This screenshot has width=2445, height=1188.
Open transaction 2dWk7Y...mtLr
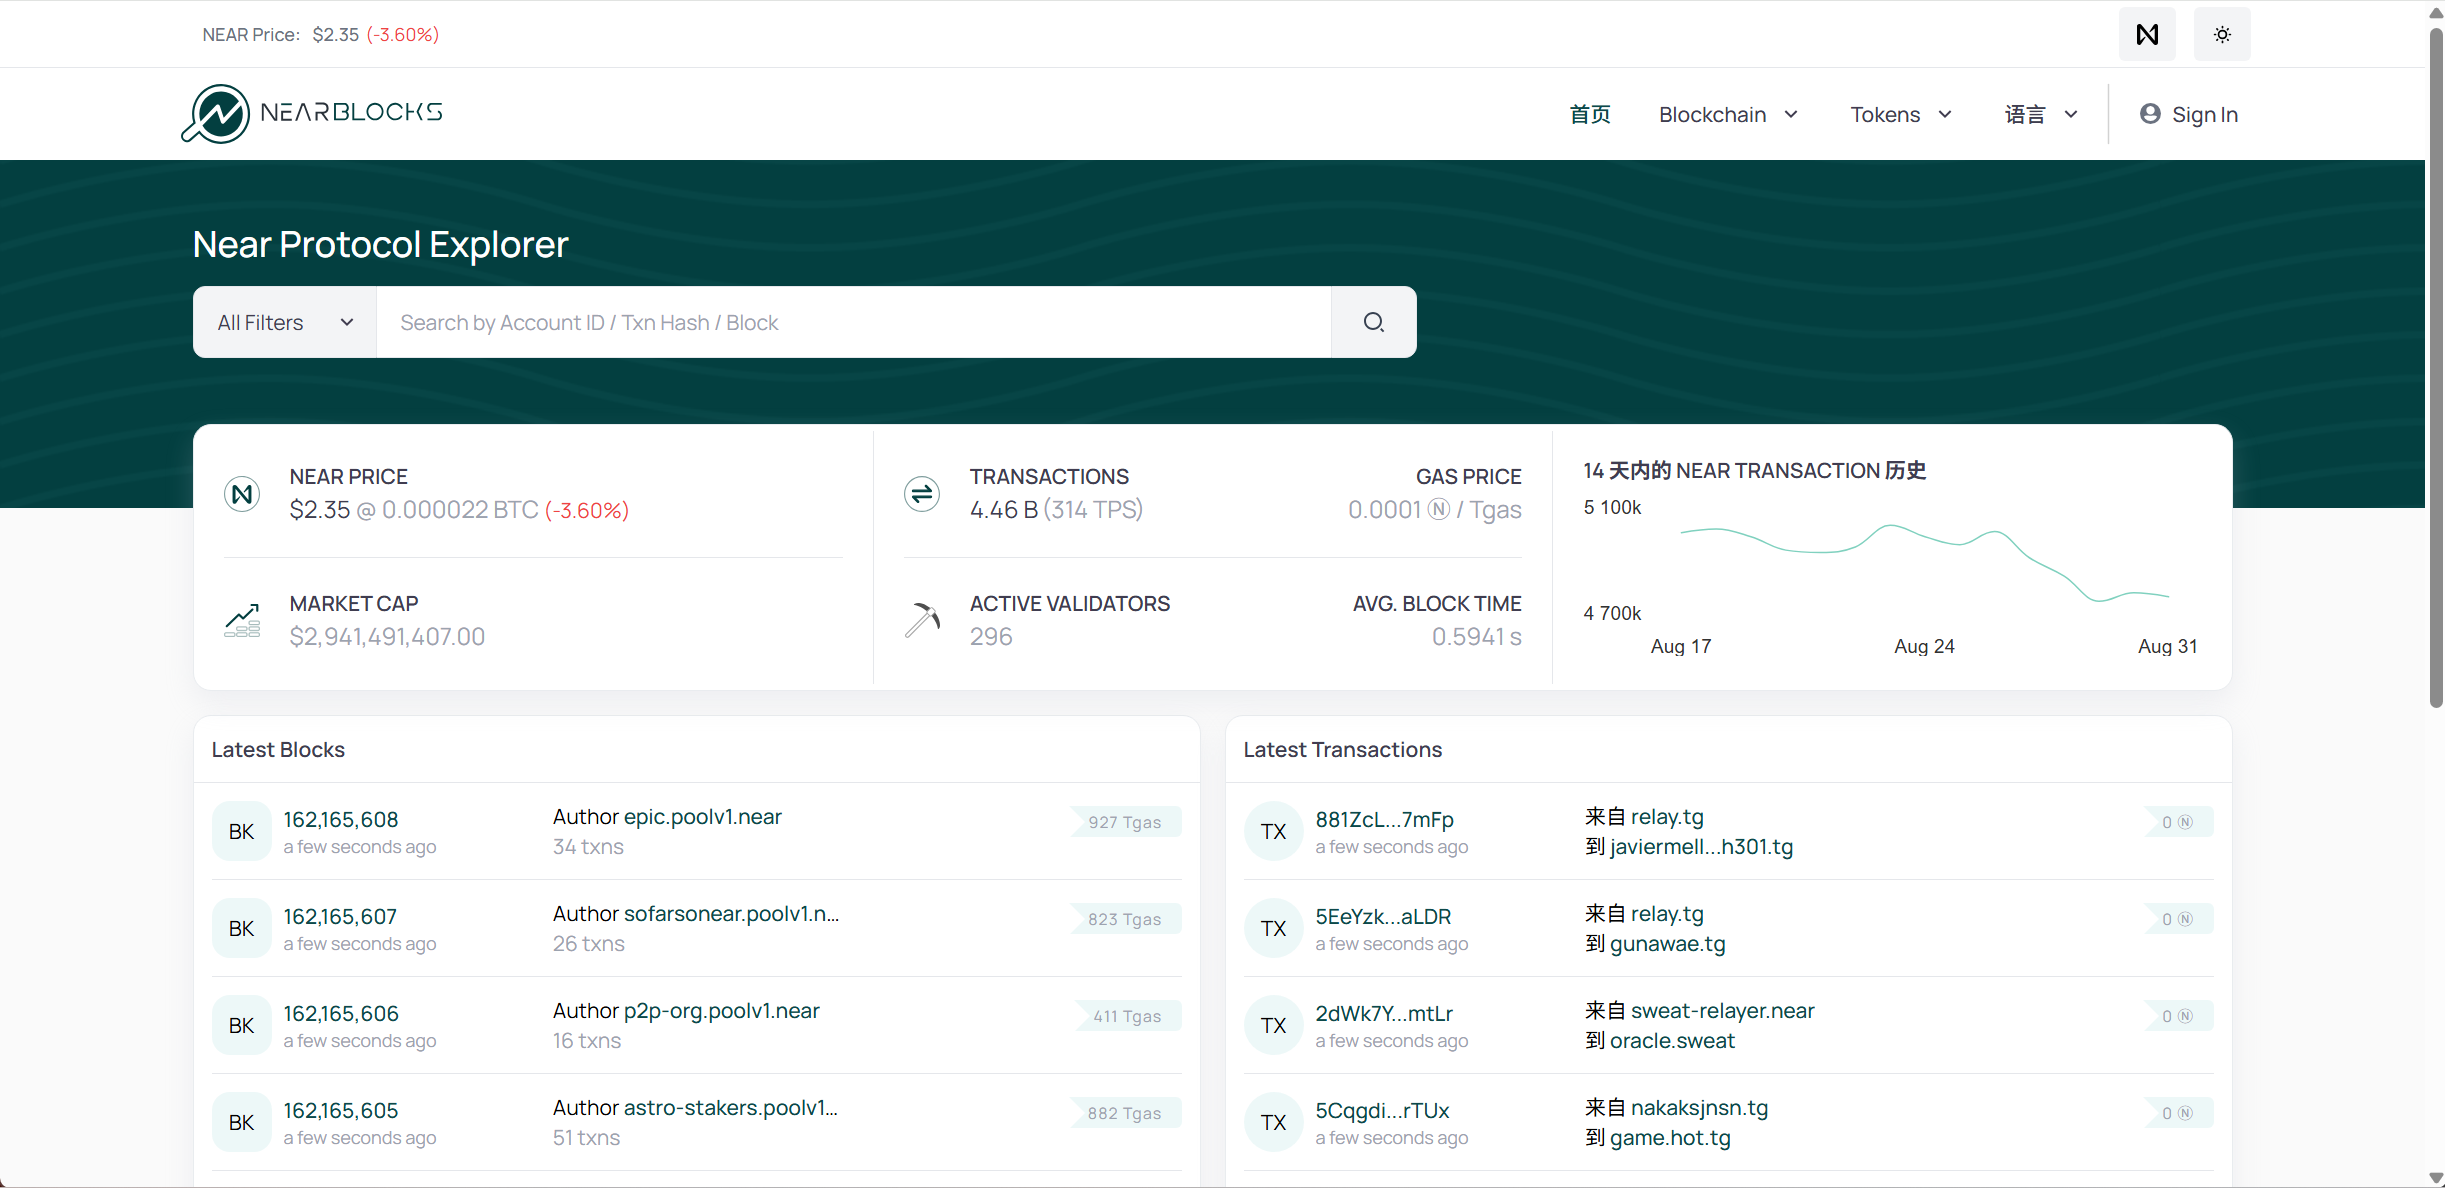pos(1384,1013)
